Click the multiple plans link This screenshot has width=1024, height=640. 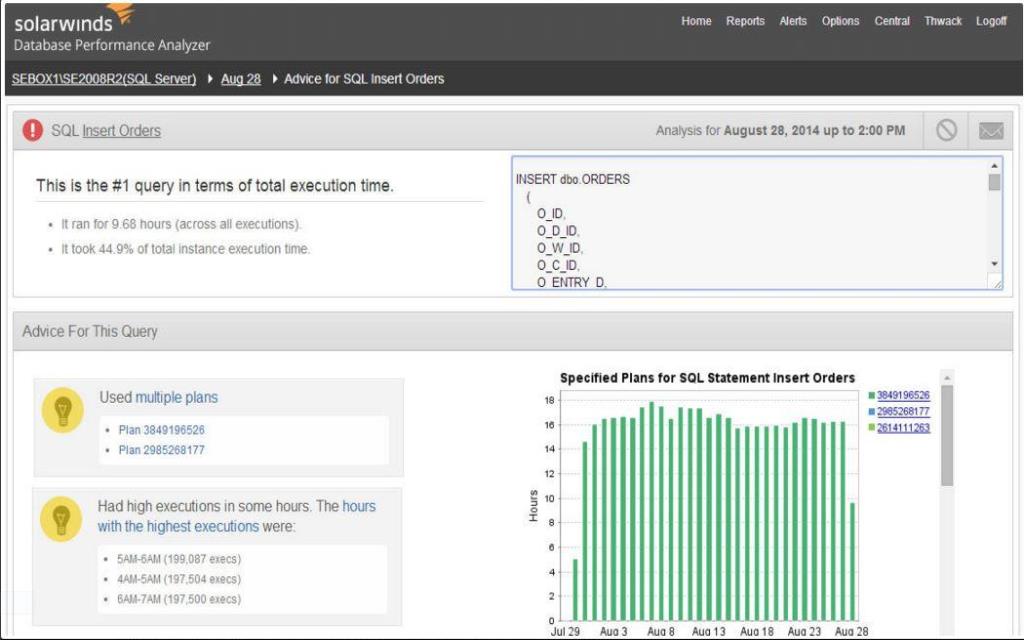[176, 398]
